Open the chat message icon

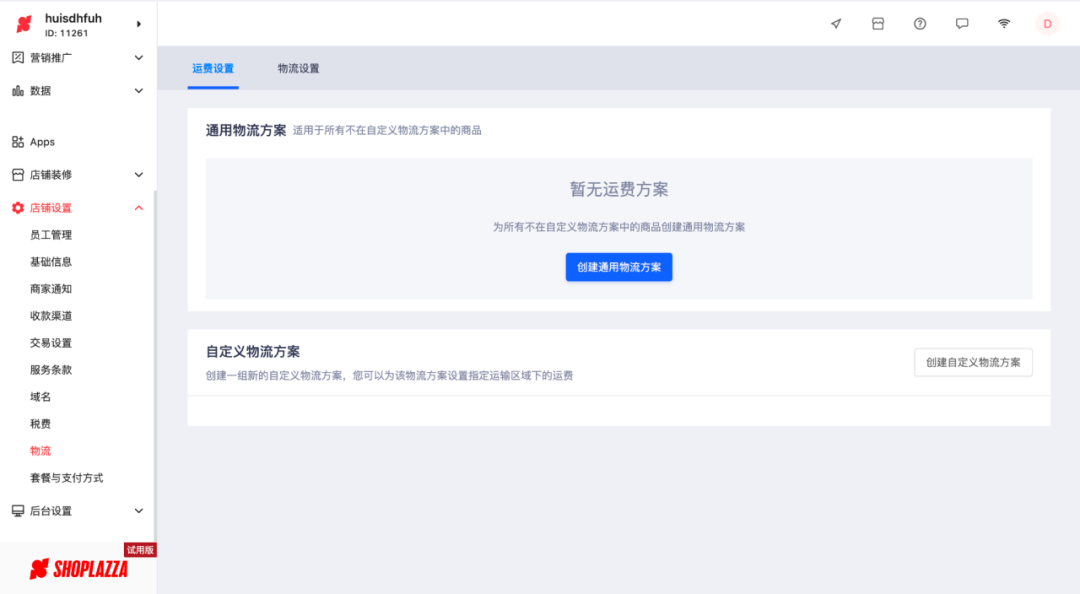[x=962, y=24]
